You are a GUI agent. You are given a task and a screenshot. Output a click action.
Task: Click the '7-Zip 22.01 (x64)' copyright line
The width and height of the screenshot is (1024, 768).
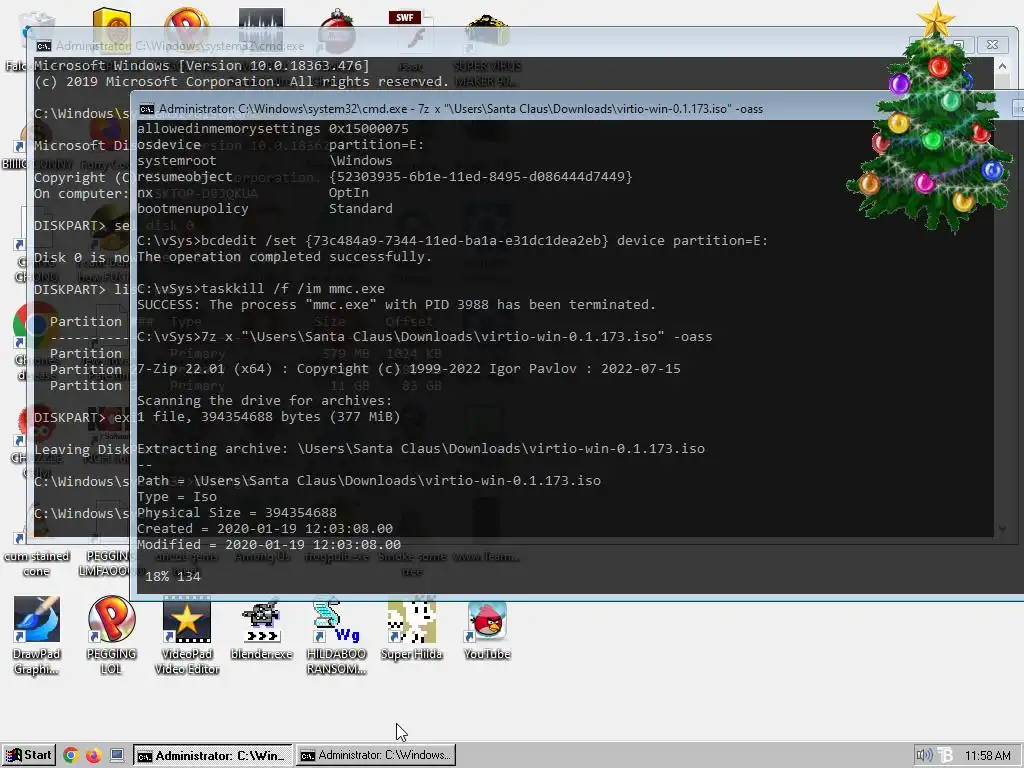coord(409,368)
